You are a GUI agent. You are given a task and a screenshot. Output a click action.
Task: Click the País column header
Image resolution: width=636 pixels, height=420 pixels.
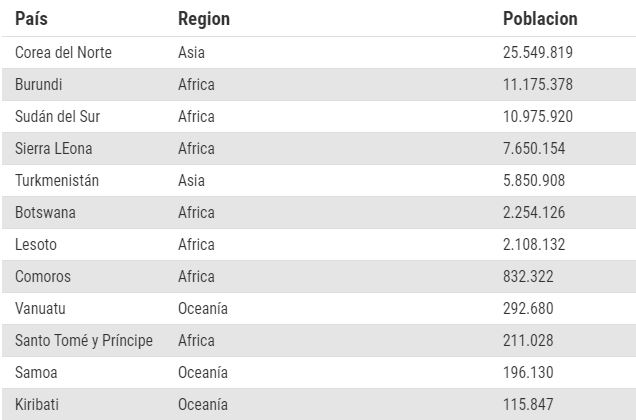(31, 19)
